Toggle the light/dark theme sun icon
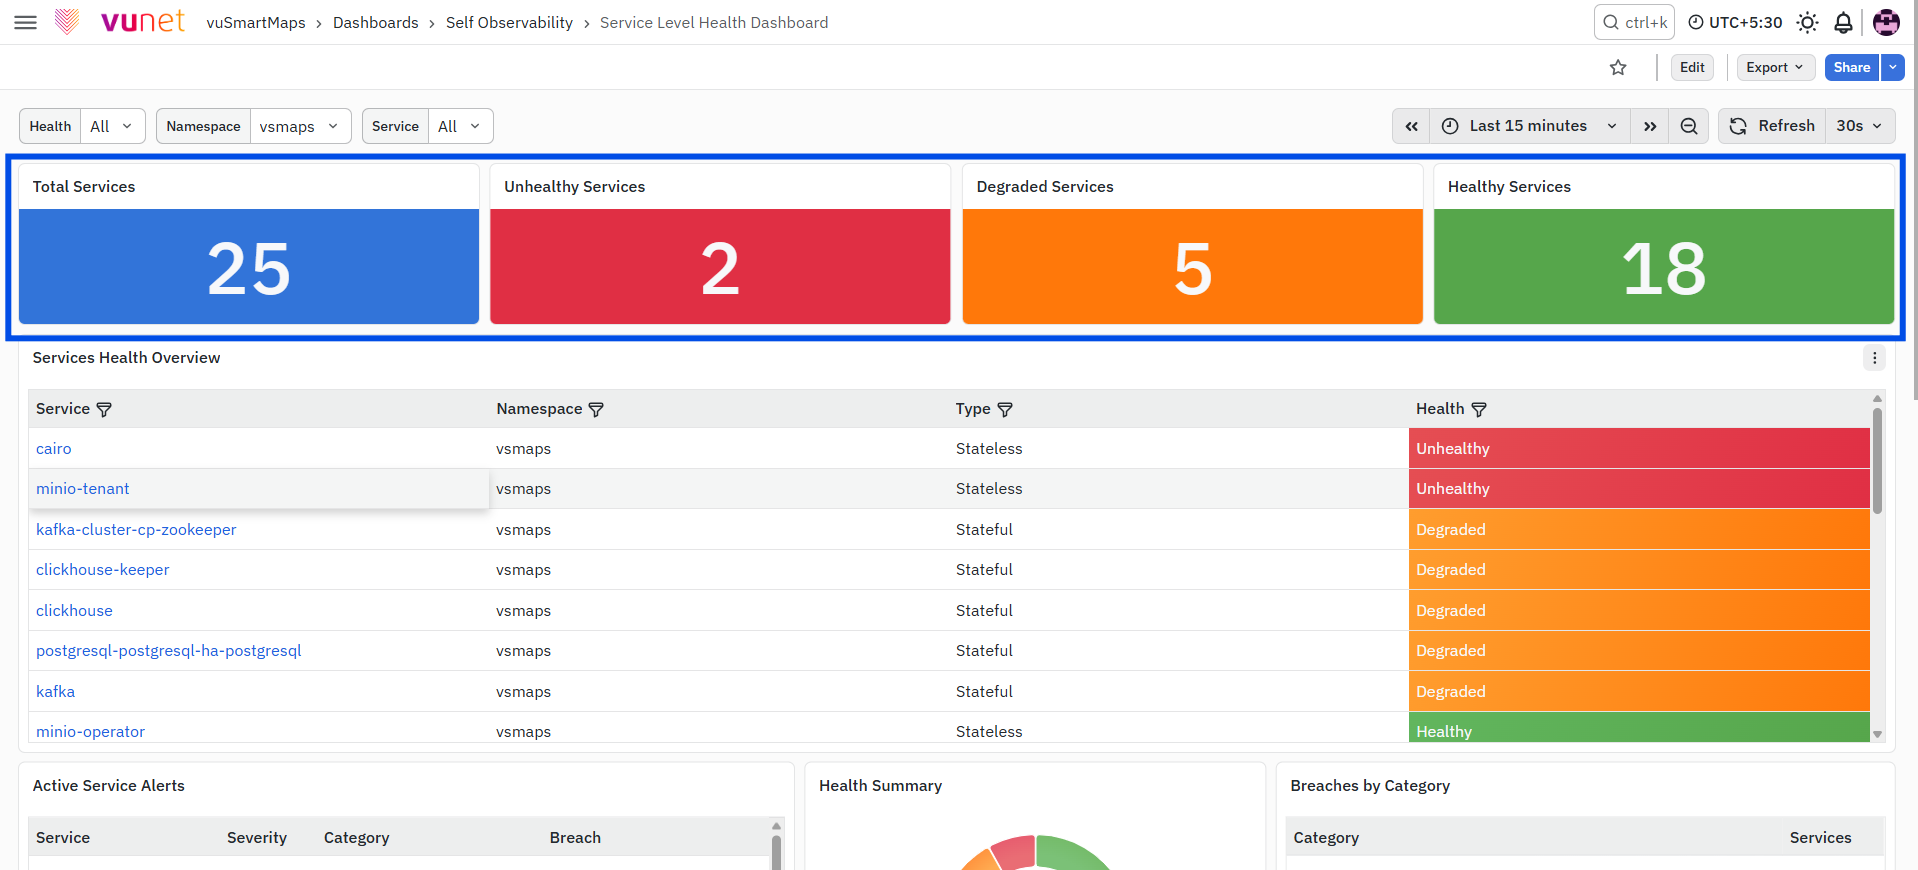The width and height of the screenshot is (1918, 870). coord(1807,22)
